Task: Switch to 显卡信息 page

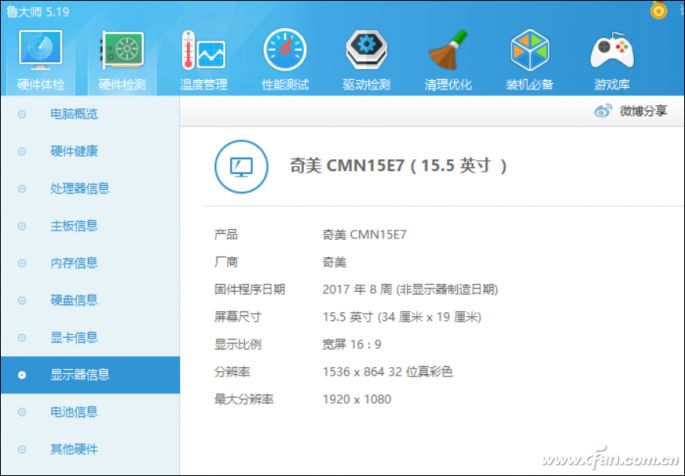Action: [x=90, y=337]
